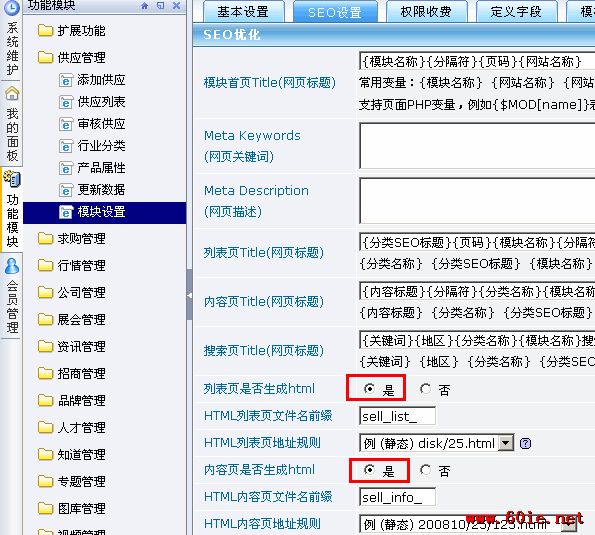Select 是 for 列表页是否生成html
This screenshot has height=535, width=595.
click(x=369, y=389)
